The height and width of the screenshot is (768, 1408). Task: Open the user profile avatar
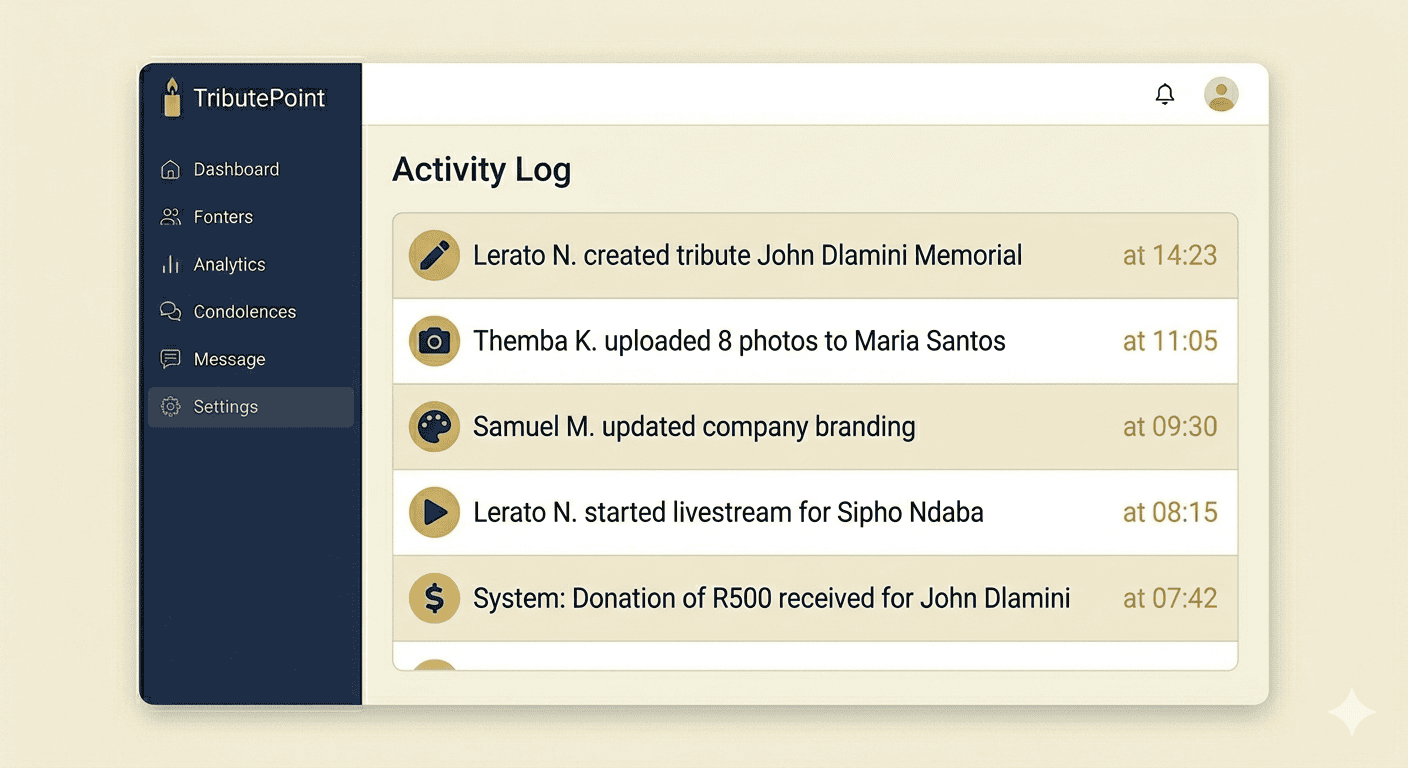(1221, 93)
